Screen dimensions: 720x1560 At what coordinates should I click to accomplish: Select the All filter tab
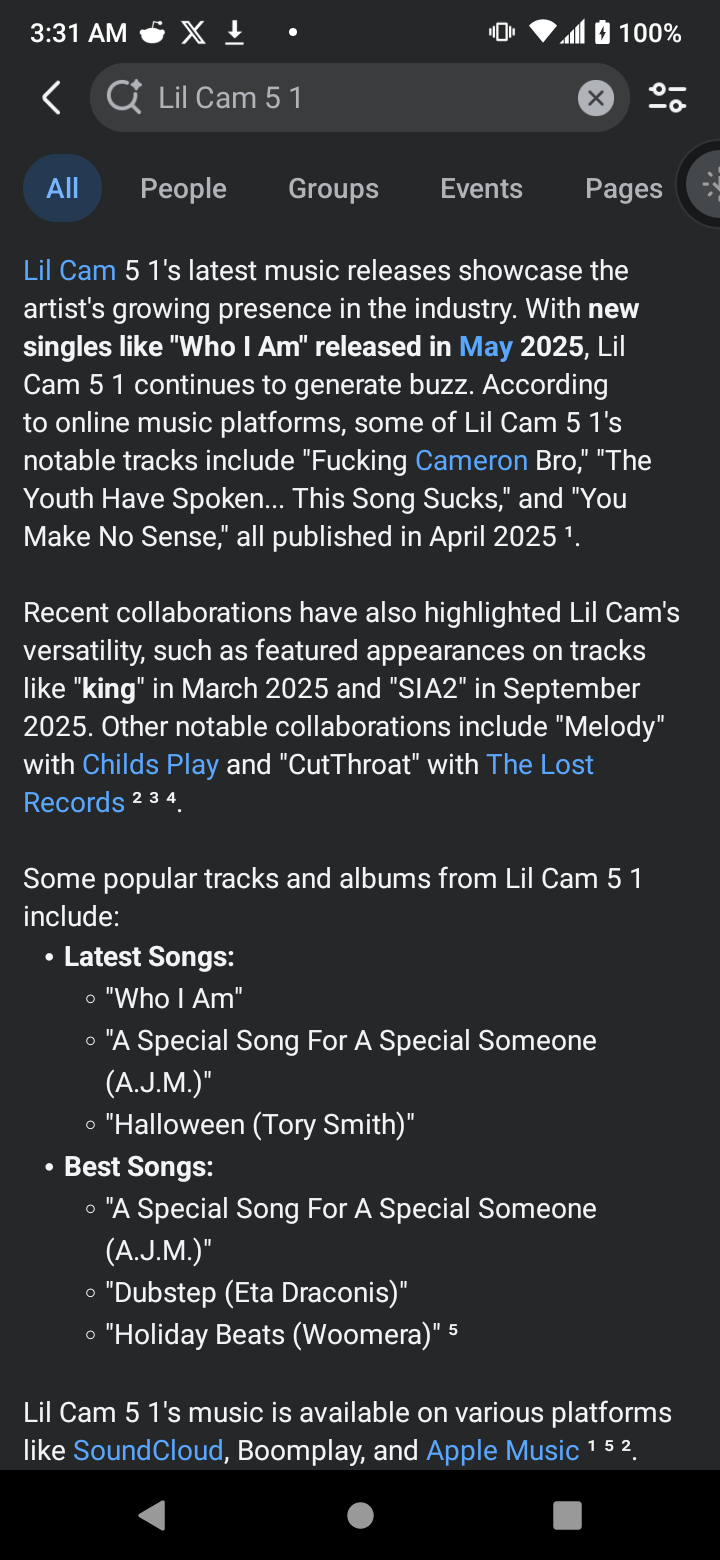pos(62,188)
